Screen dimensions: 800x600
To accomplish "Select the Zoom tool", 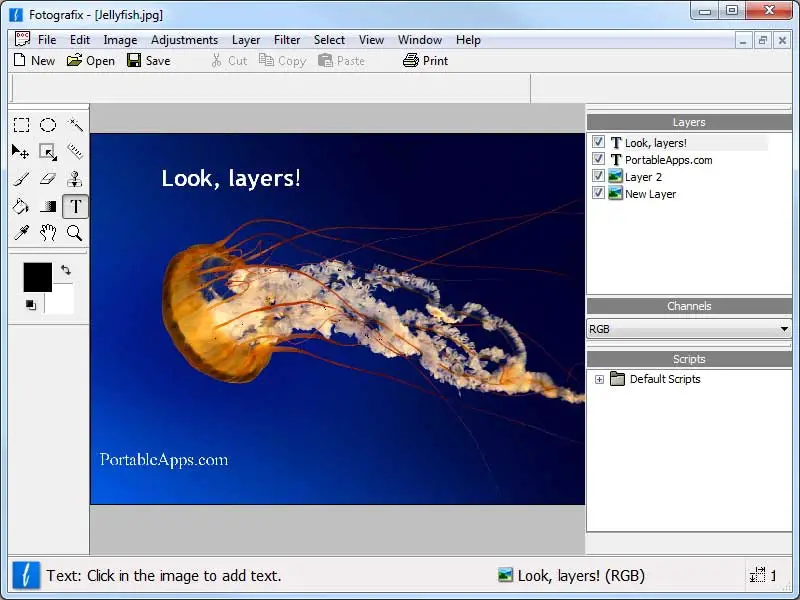I will (75, 233).
